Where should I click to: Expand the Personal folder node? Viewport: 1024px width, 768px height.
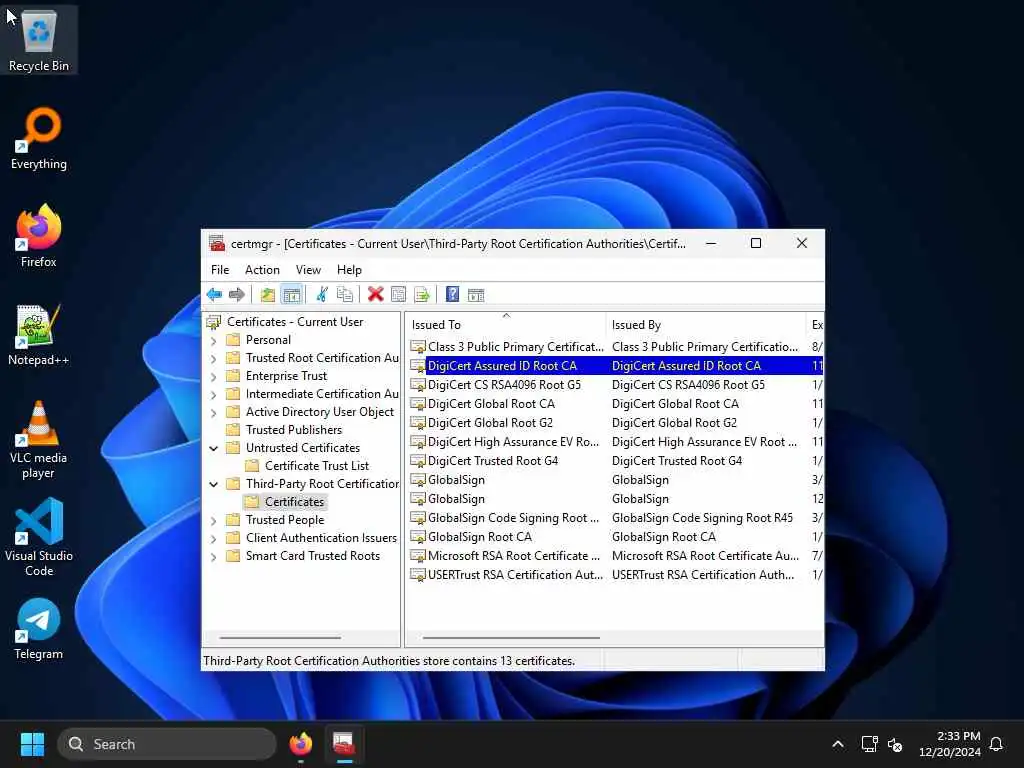point(214,340)
